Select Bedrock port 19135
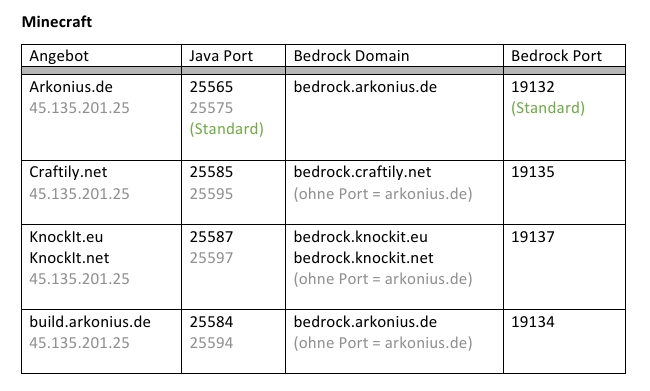The image size is (650, 391). pyautogui.click(x=533, y=172)
